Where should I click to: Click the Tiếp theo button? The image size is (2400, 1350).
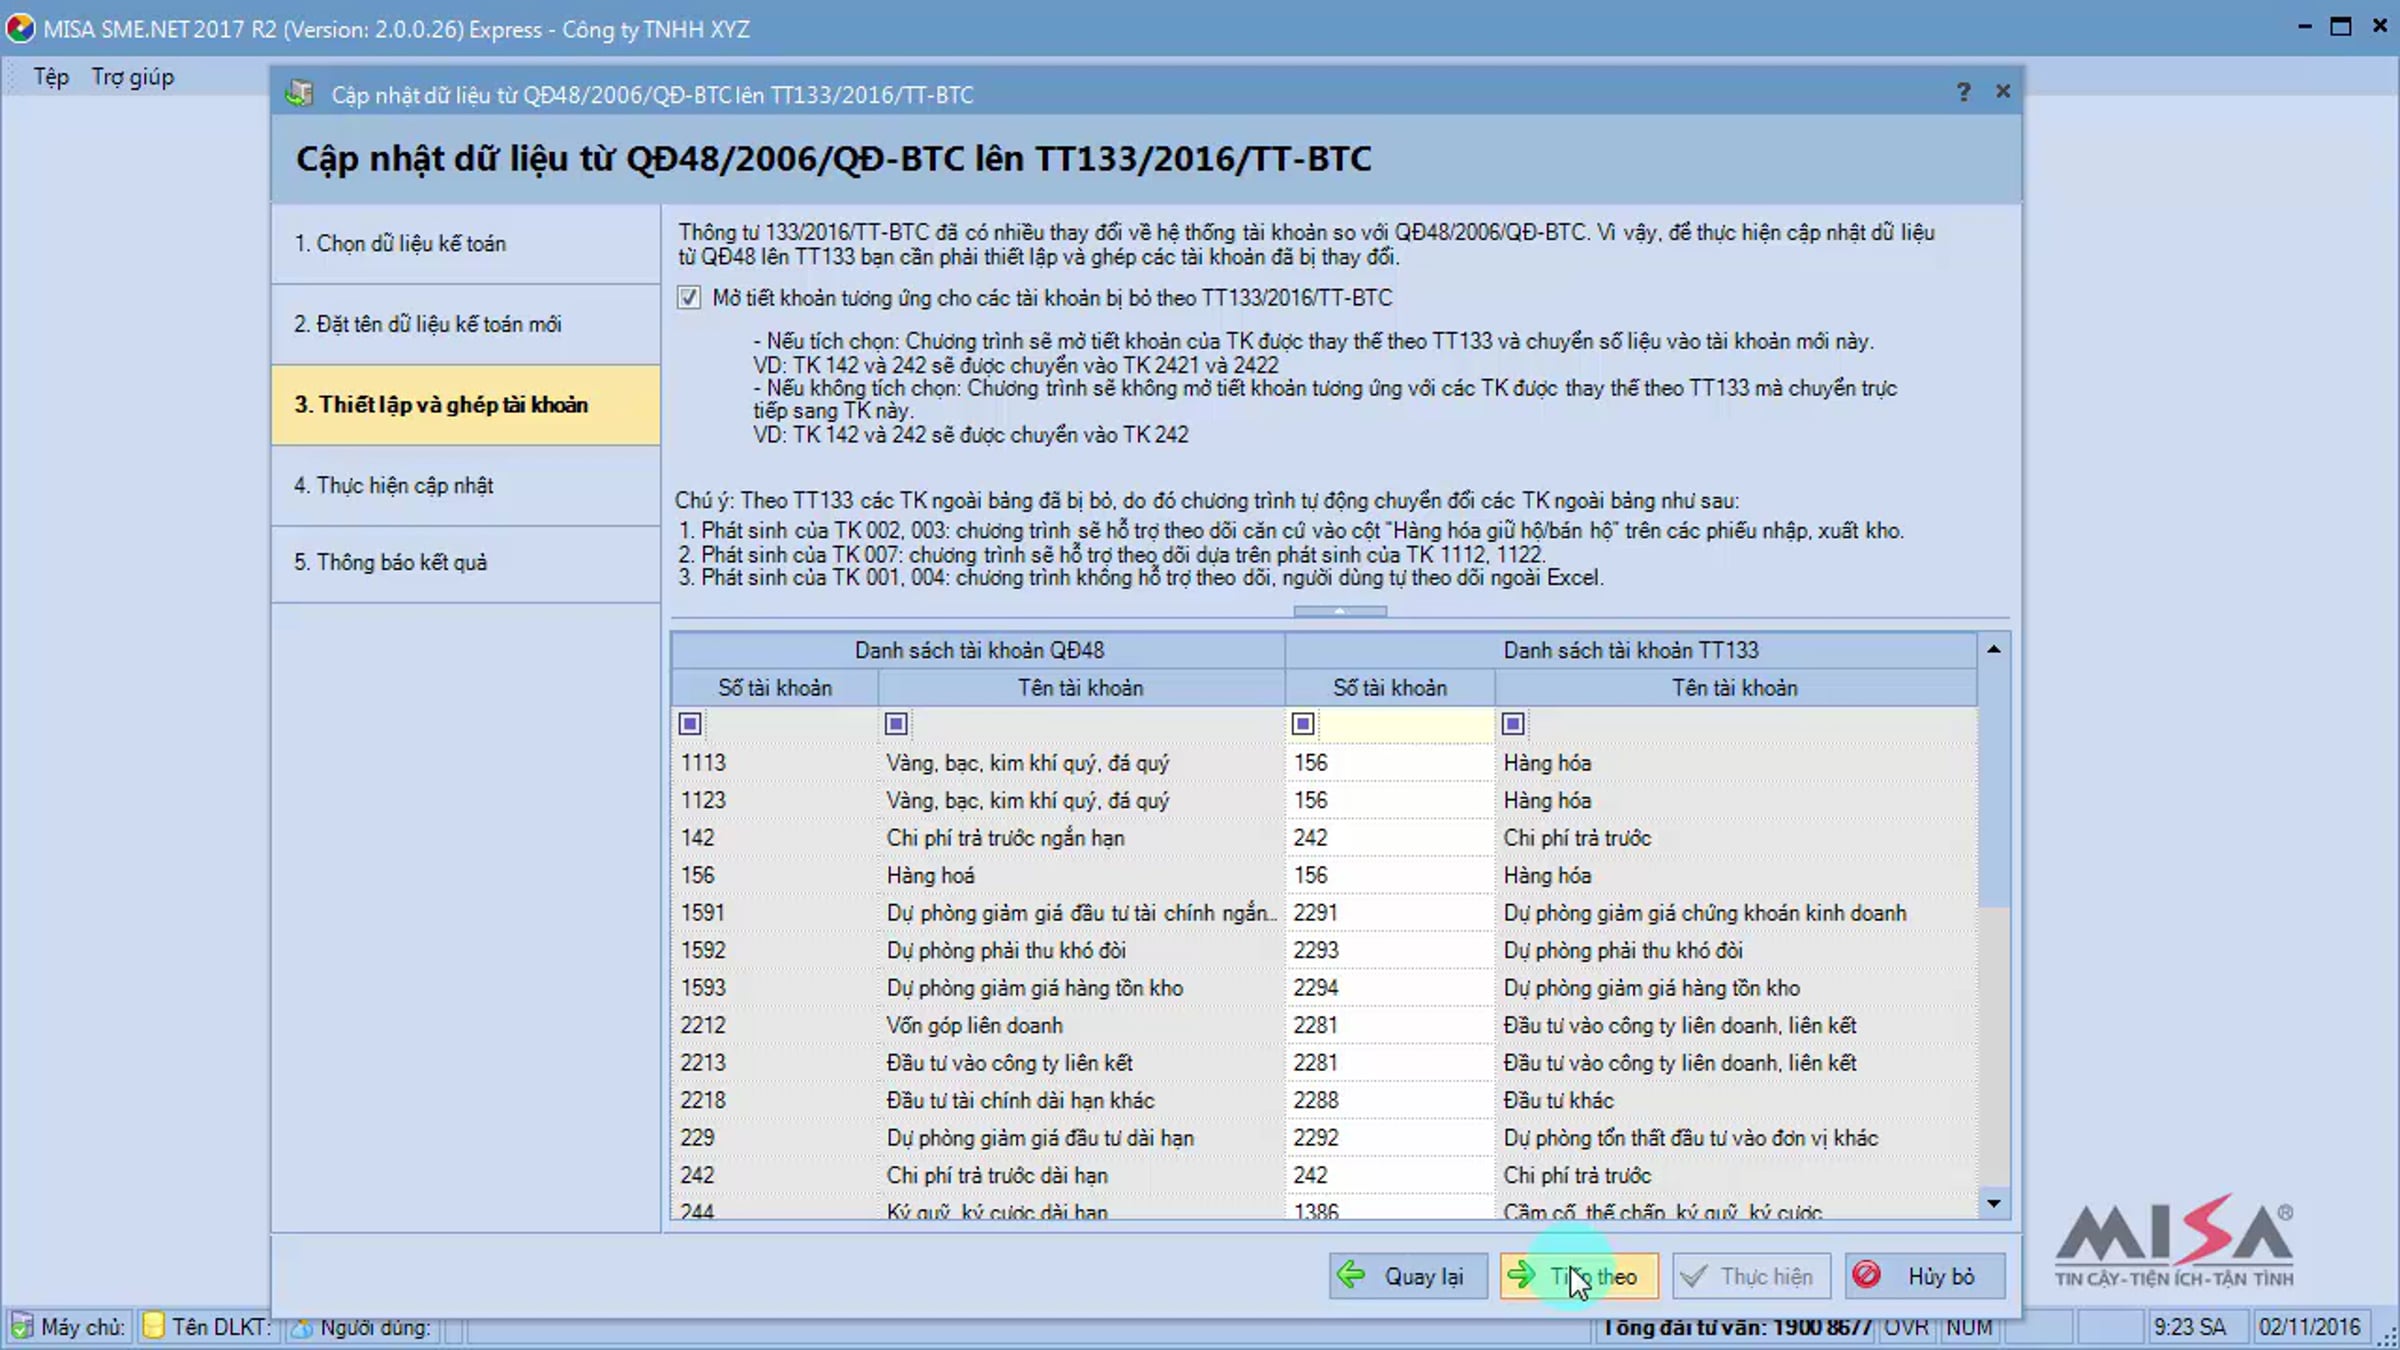pos(1579,1276)
